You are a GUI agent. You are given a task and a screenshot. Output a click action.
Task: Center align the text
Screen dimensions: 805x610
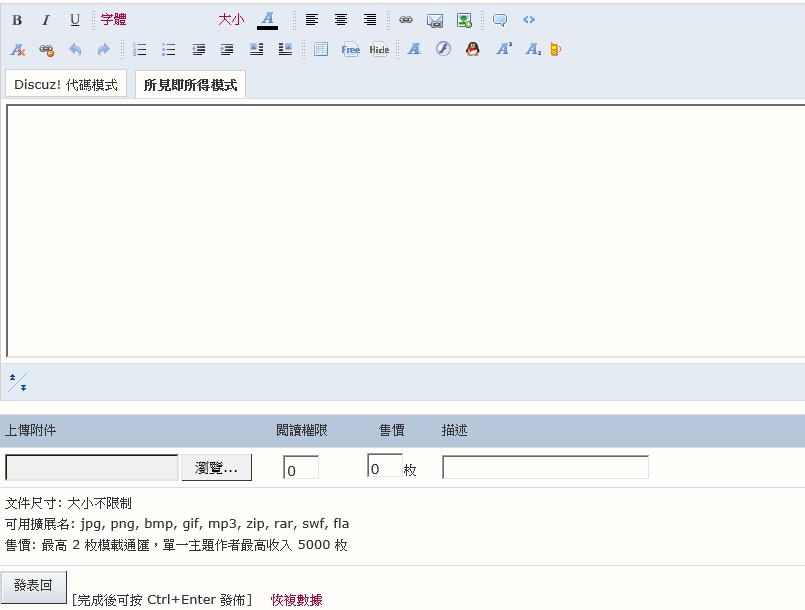pyautogui.click(x=340, y=20)
